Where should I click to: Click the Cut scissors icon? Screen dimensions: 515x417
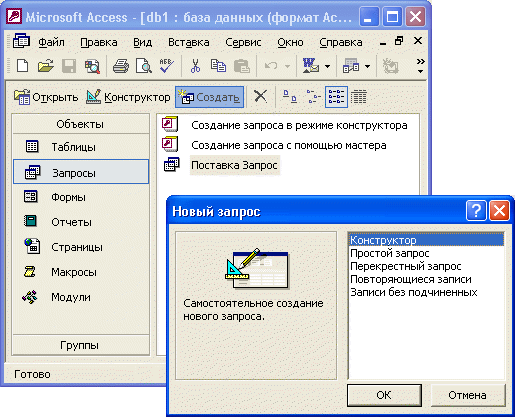195,66
